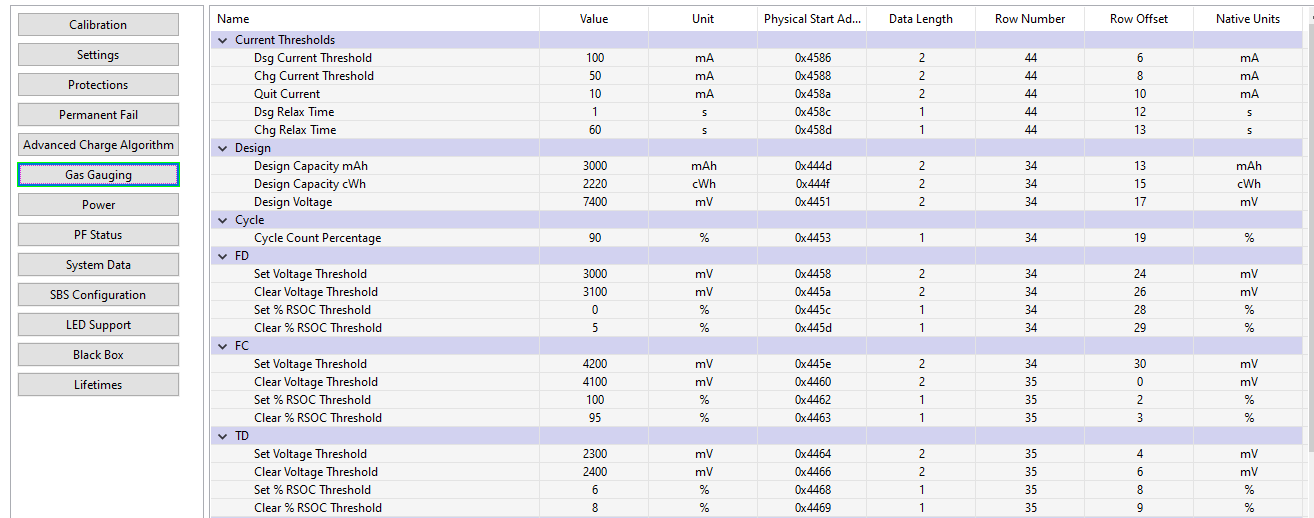Go to the Protections section
Viewport: 1314px width, 518px height.
click(x=98, y=85)
